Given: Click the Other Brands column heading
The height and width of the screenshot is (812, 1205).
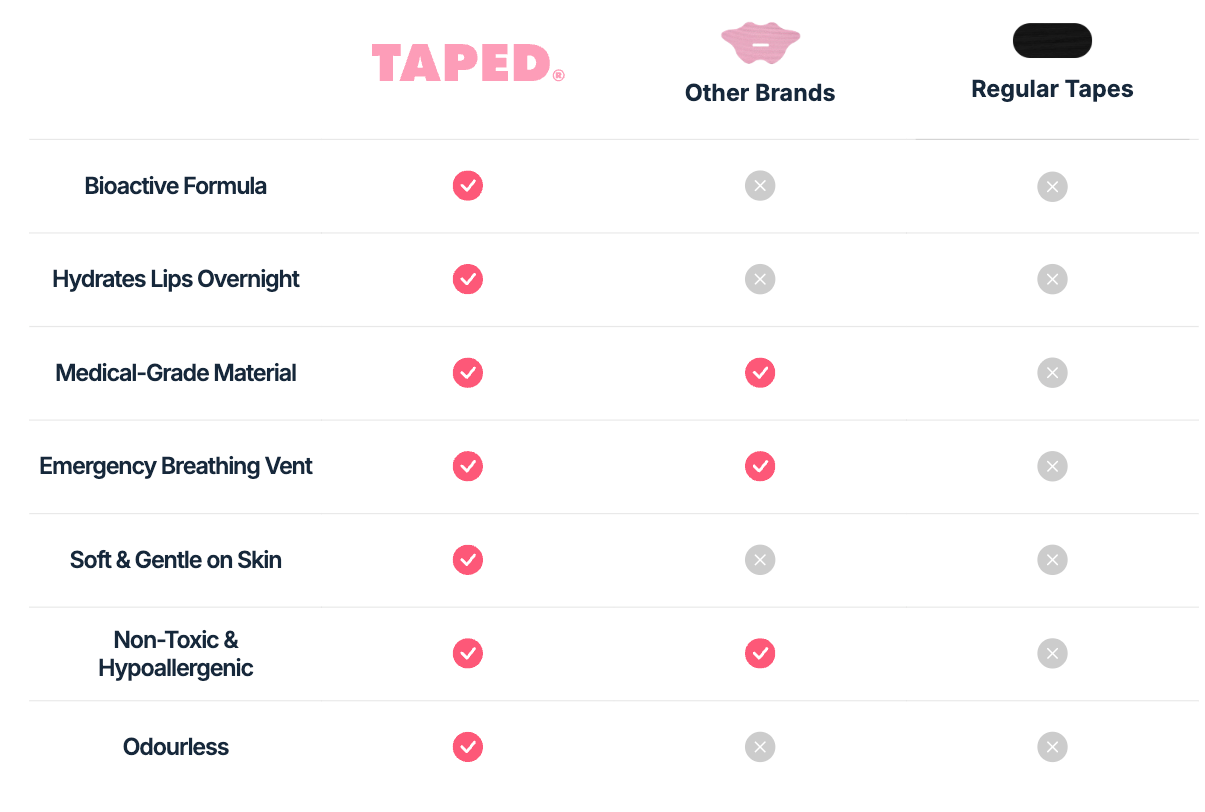Looking at the screenshot, I should click(760, 93).
